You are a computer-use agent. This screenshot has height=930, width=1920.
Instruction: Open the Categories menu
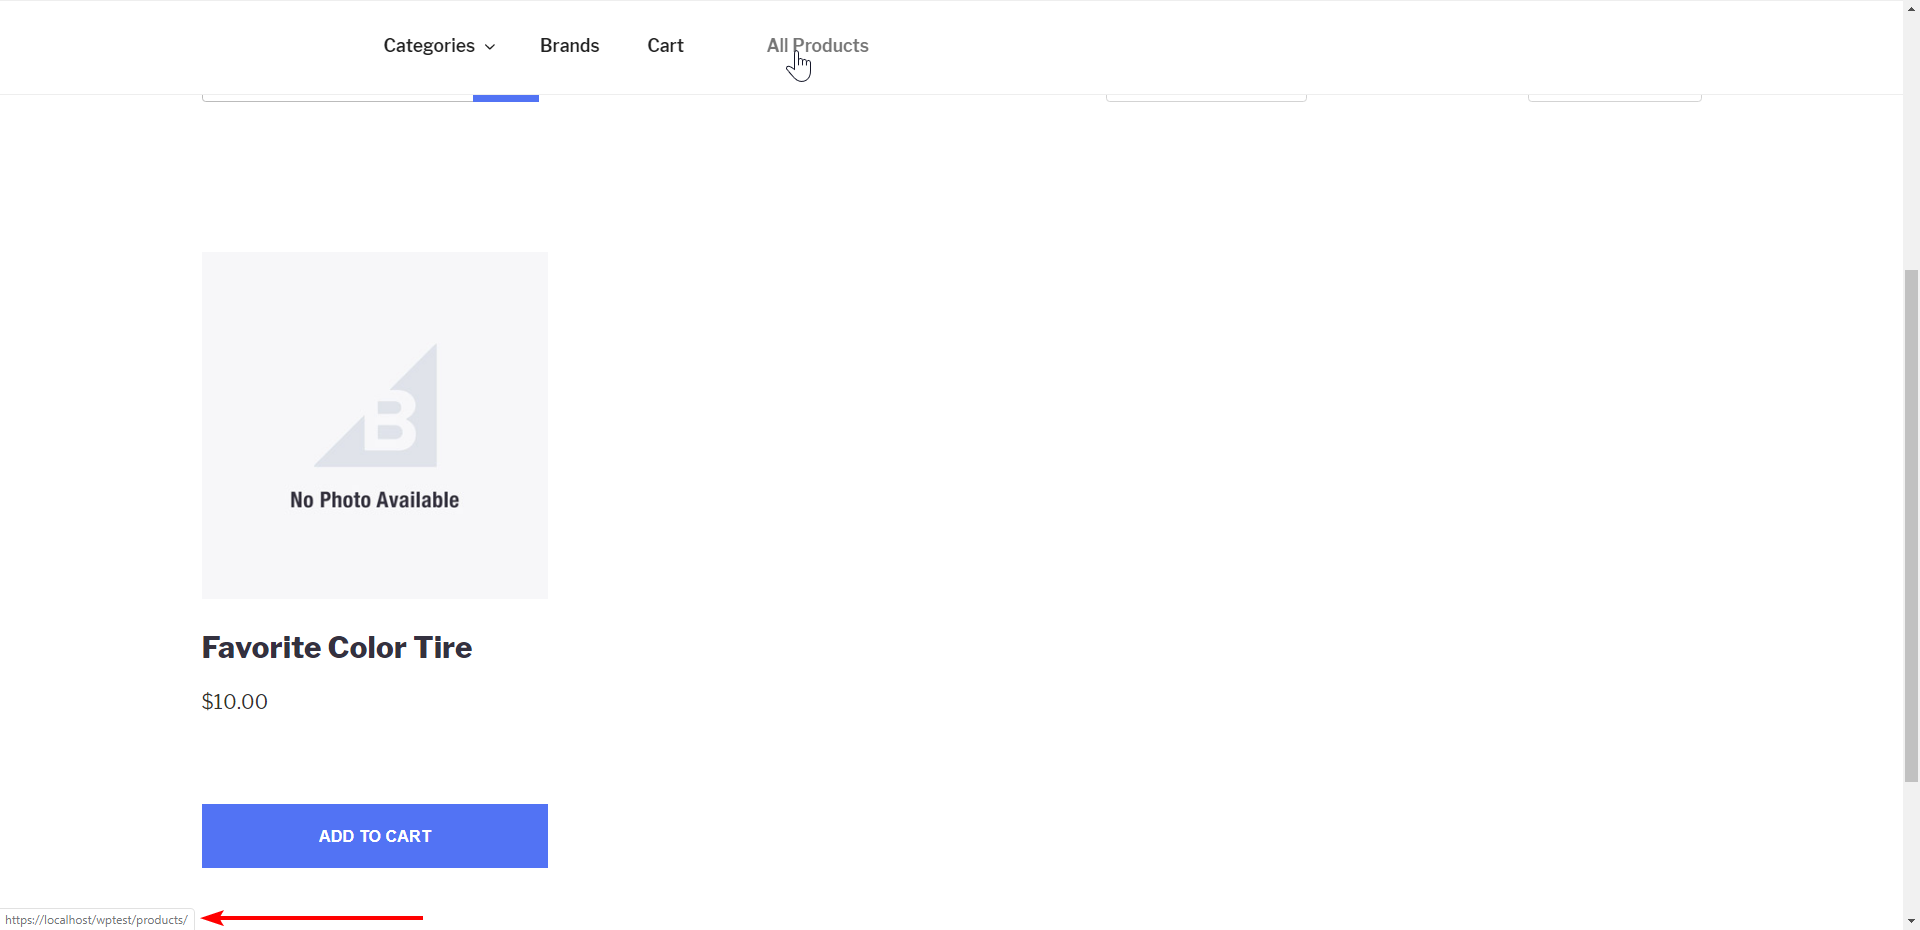tap(429, 46)
